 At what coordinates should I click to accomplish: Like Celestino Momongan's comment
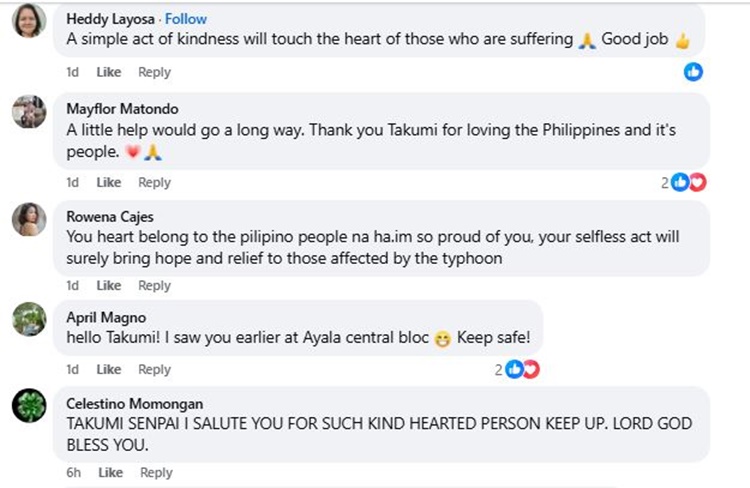tap(110, 472)
